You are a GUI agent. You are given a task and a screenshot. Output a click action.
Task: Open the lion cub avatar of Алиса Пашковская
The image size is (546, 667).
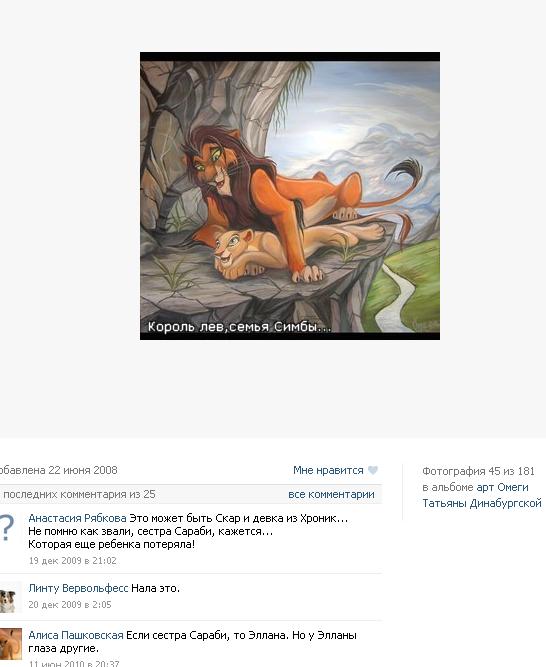[x=11, y=643]
